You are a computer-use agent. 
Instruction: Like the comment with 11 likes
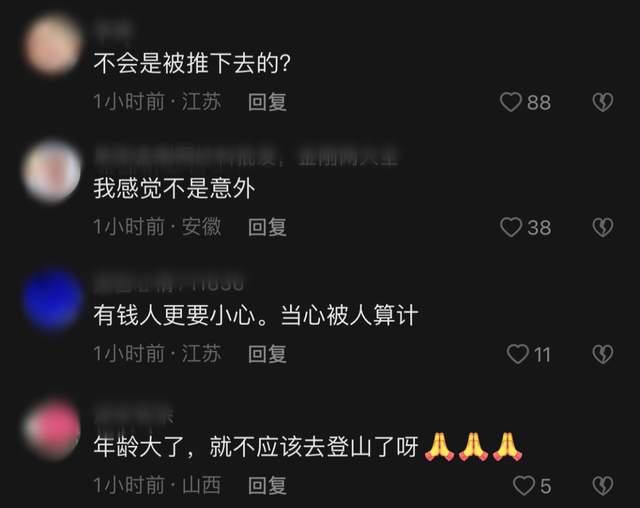518,354
